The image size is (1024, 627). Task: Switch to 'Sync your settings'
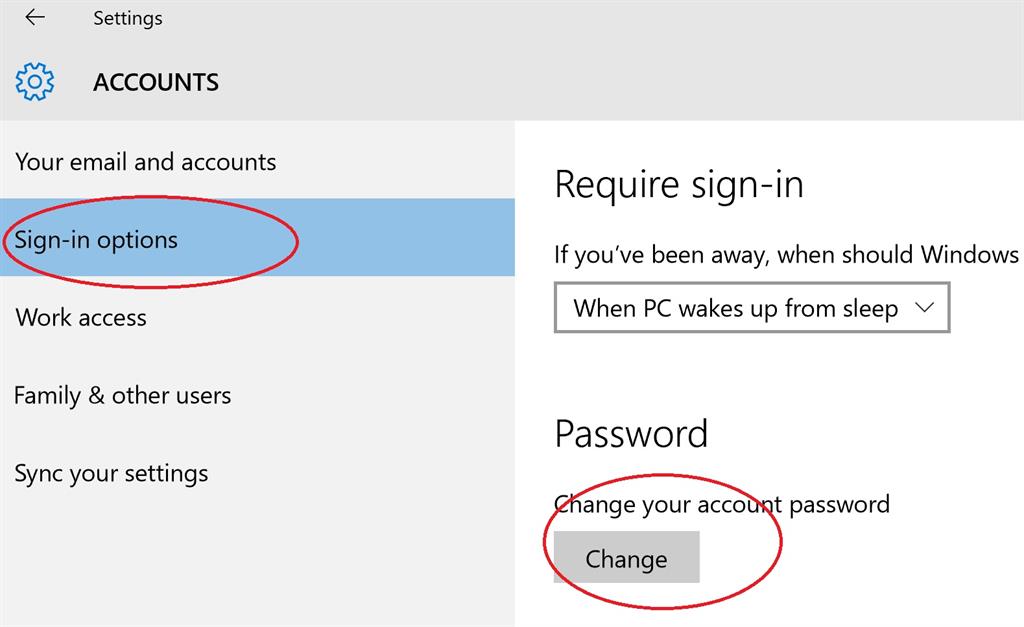coord(111,474)
